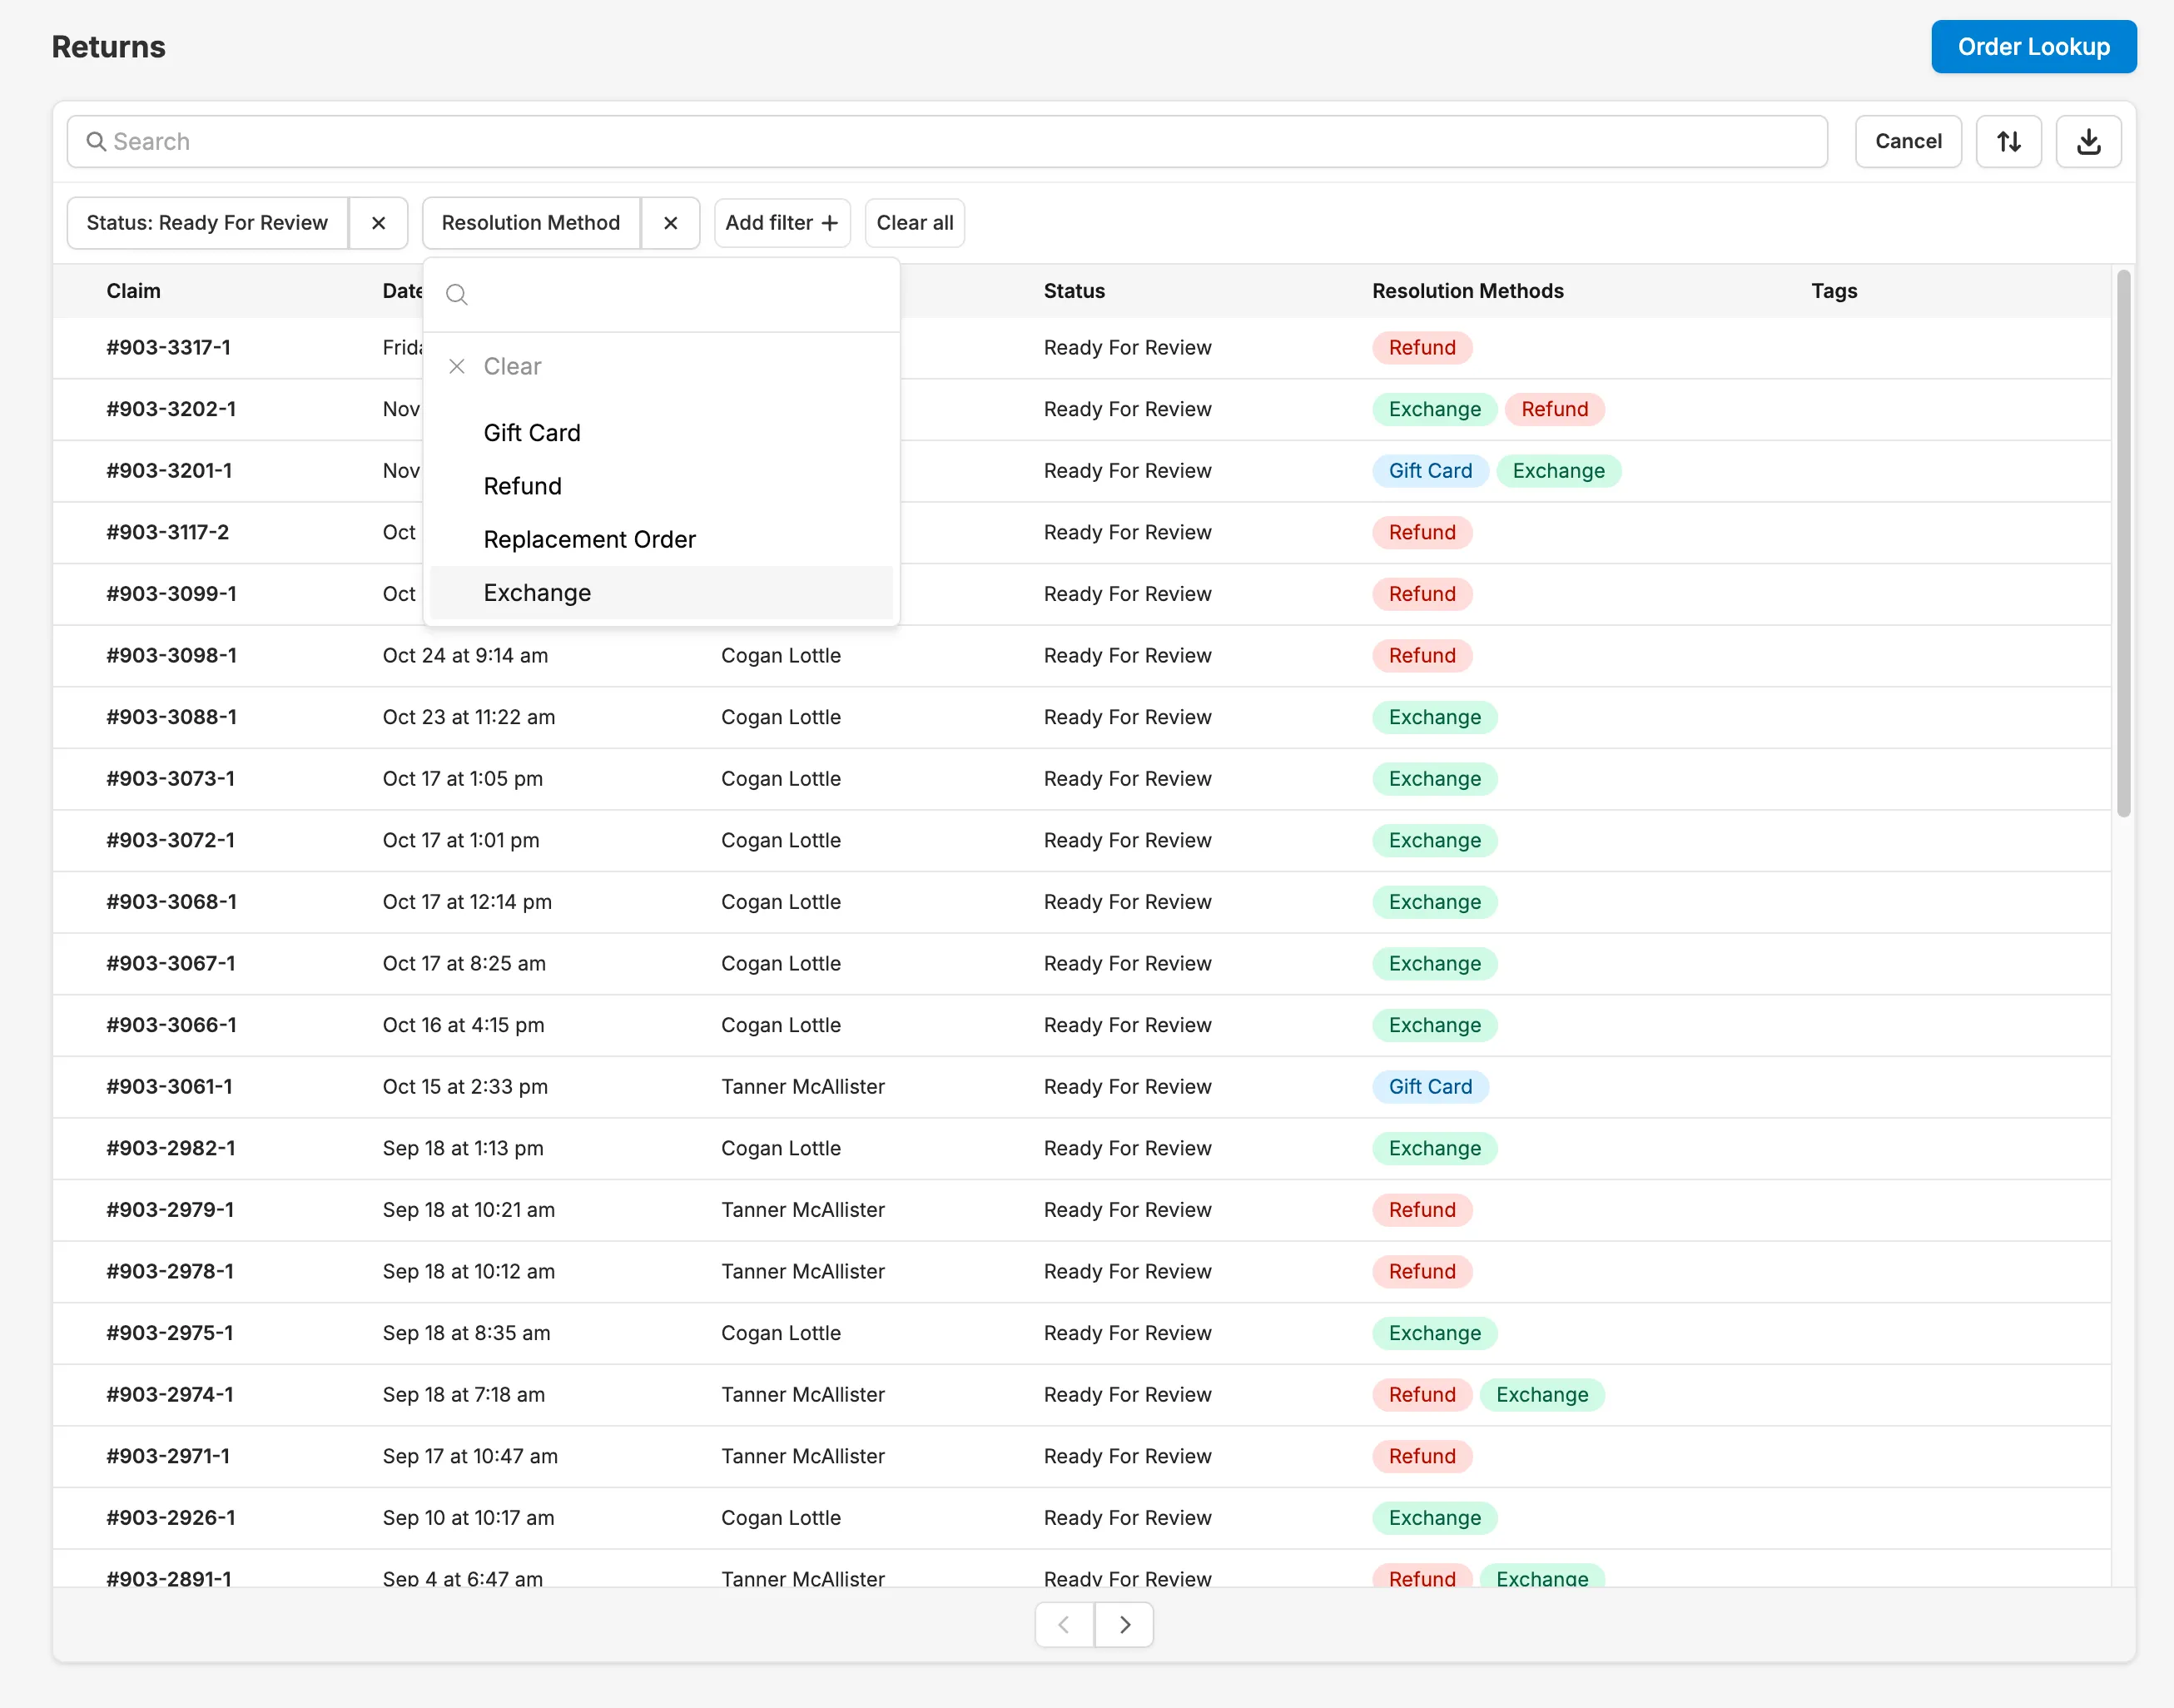The image size is (2174, 1708).
Task: Open claim #903-3088-1
Action: click(x=171, y=717)
